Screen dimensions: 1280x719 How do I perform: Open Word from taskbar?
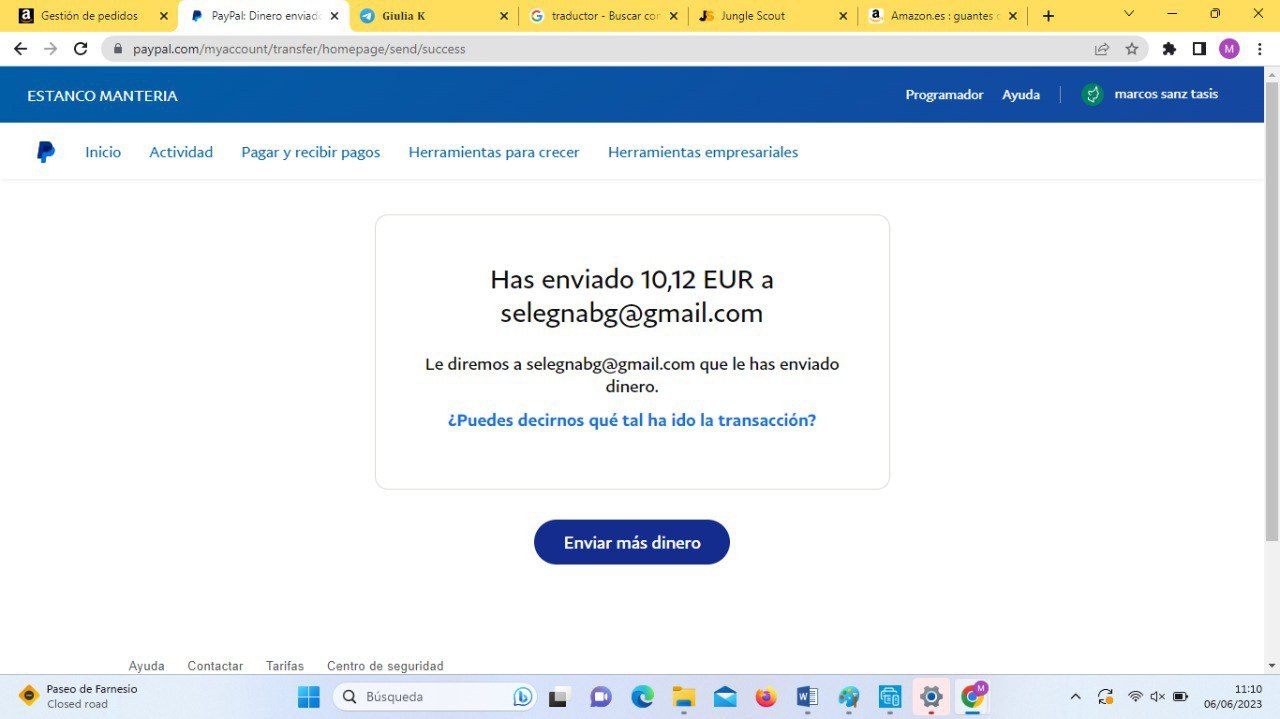[807, 697]
